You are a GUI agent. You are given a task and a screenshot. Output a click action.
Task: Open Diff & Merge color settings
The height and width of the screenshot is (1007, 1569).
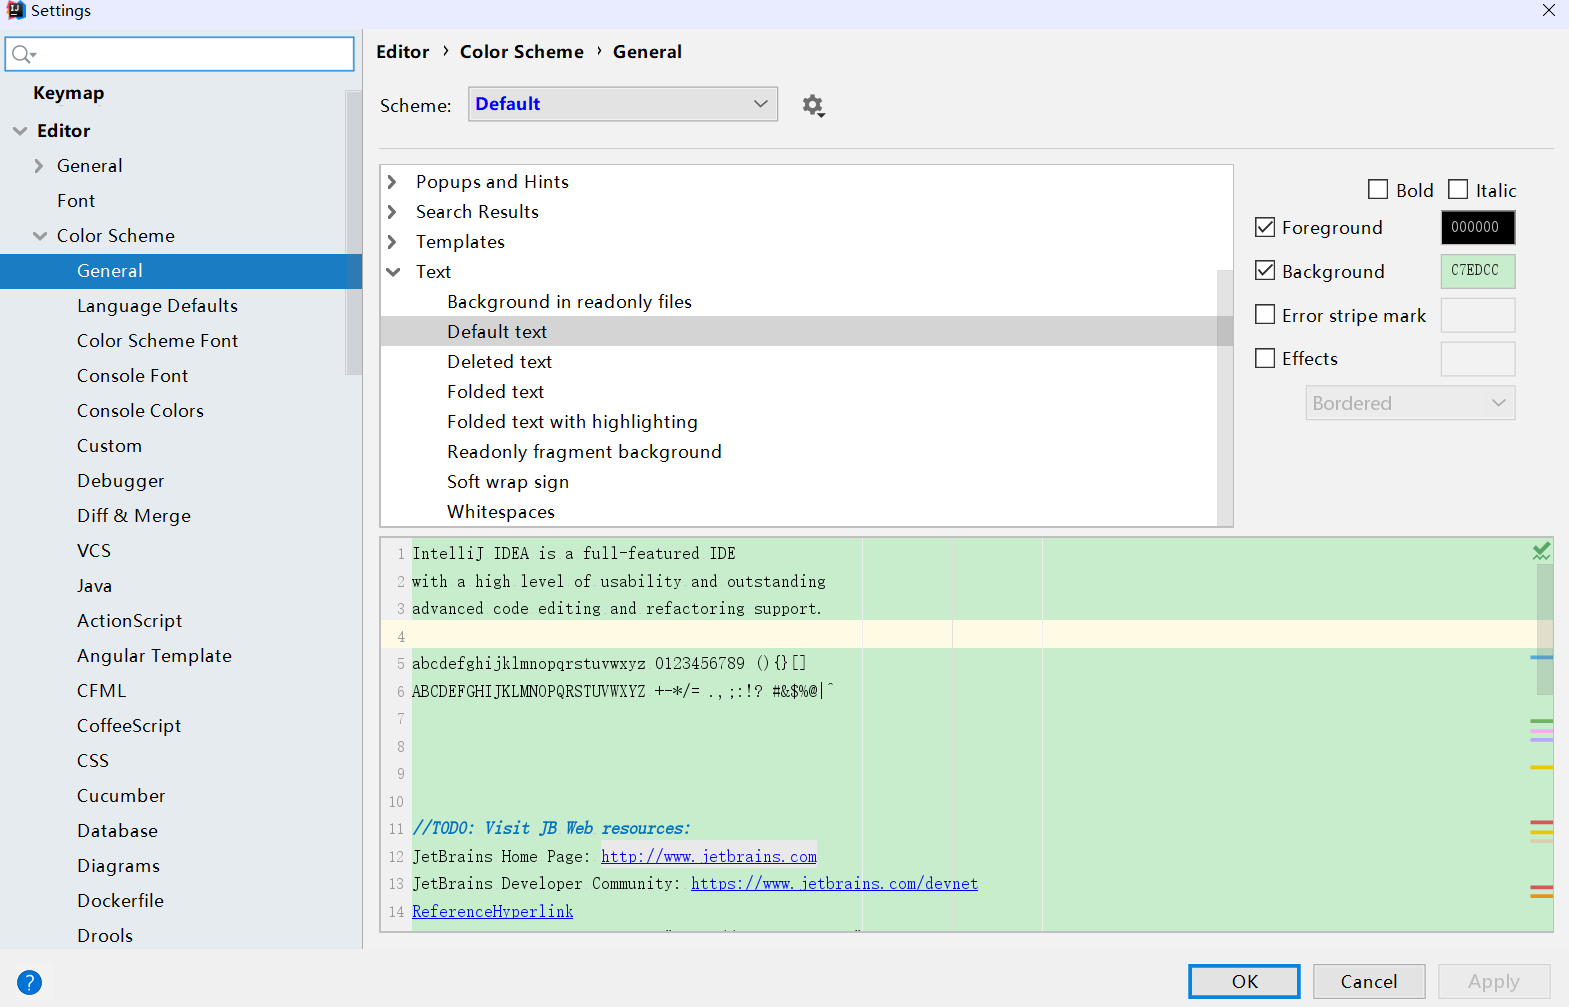[x=134, y=516]
